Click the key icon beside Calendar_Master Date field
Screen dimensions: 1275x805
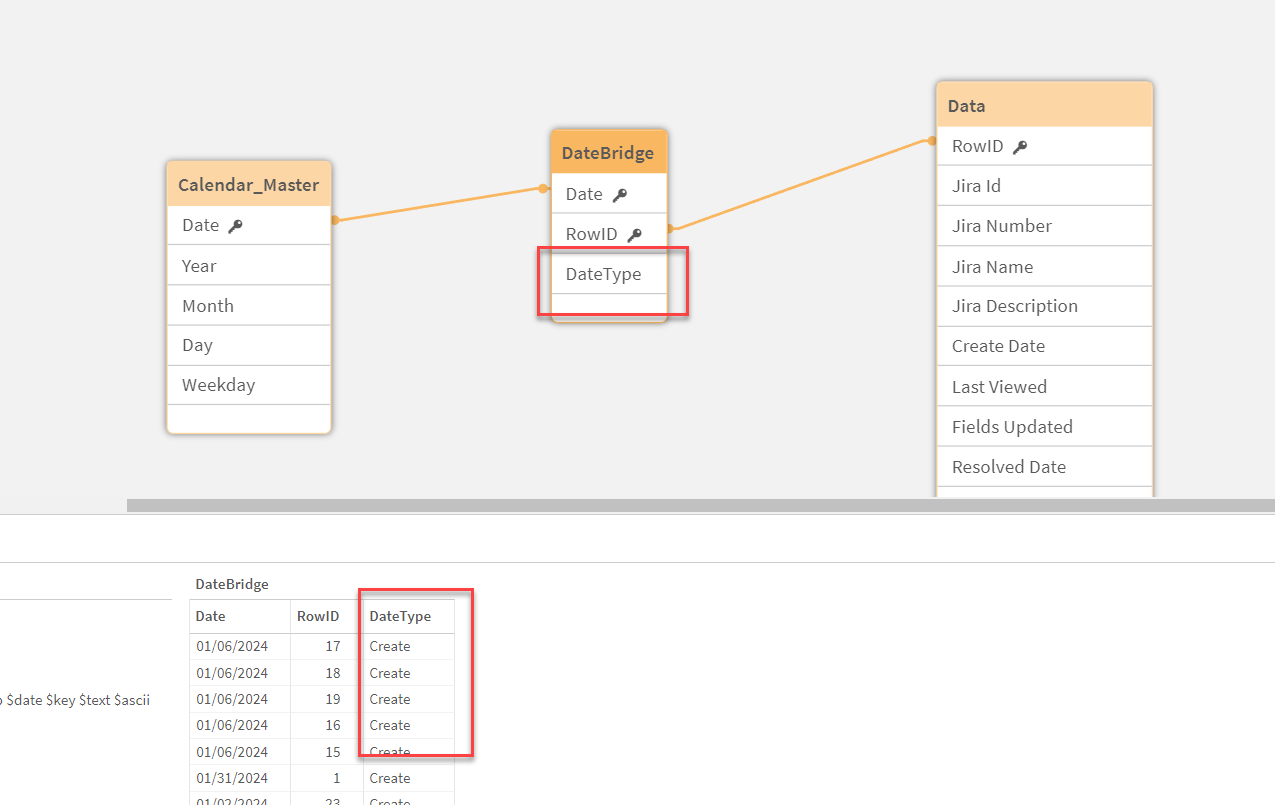pyautogui.click(x=235, y=226)
